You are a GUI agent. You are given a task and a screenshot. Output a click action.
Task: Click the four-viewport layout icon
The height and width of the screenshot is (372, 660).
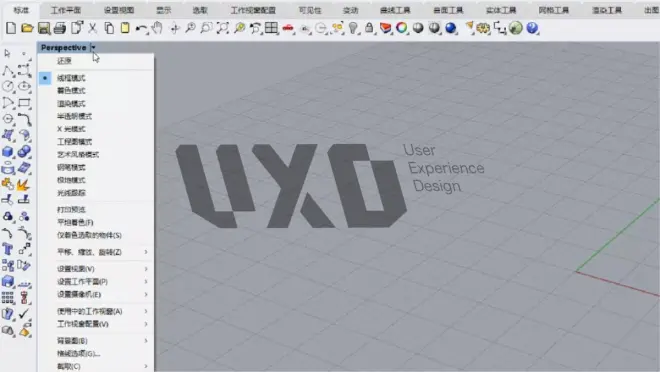[x=271, y=28]
